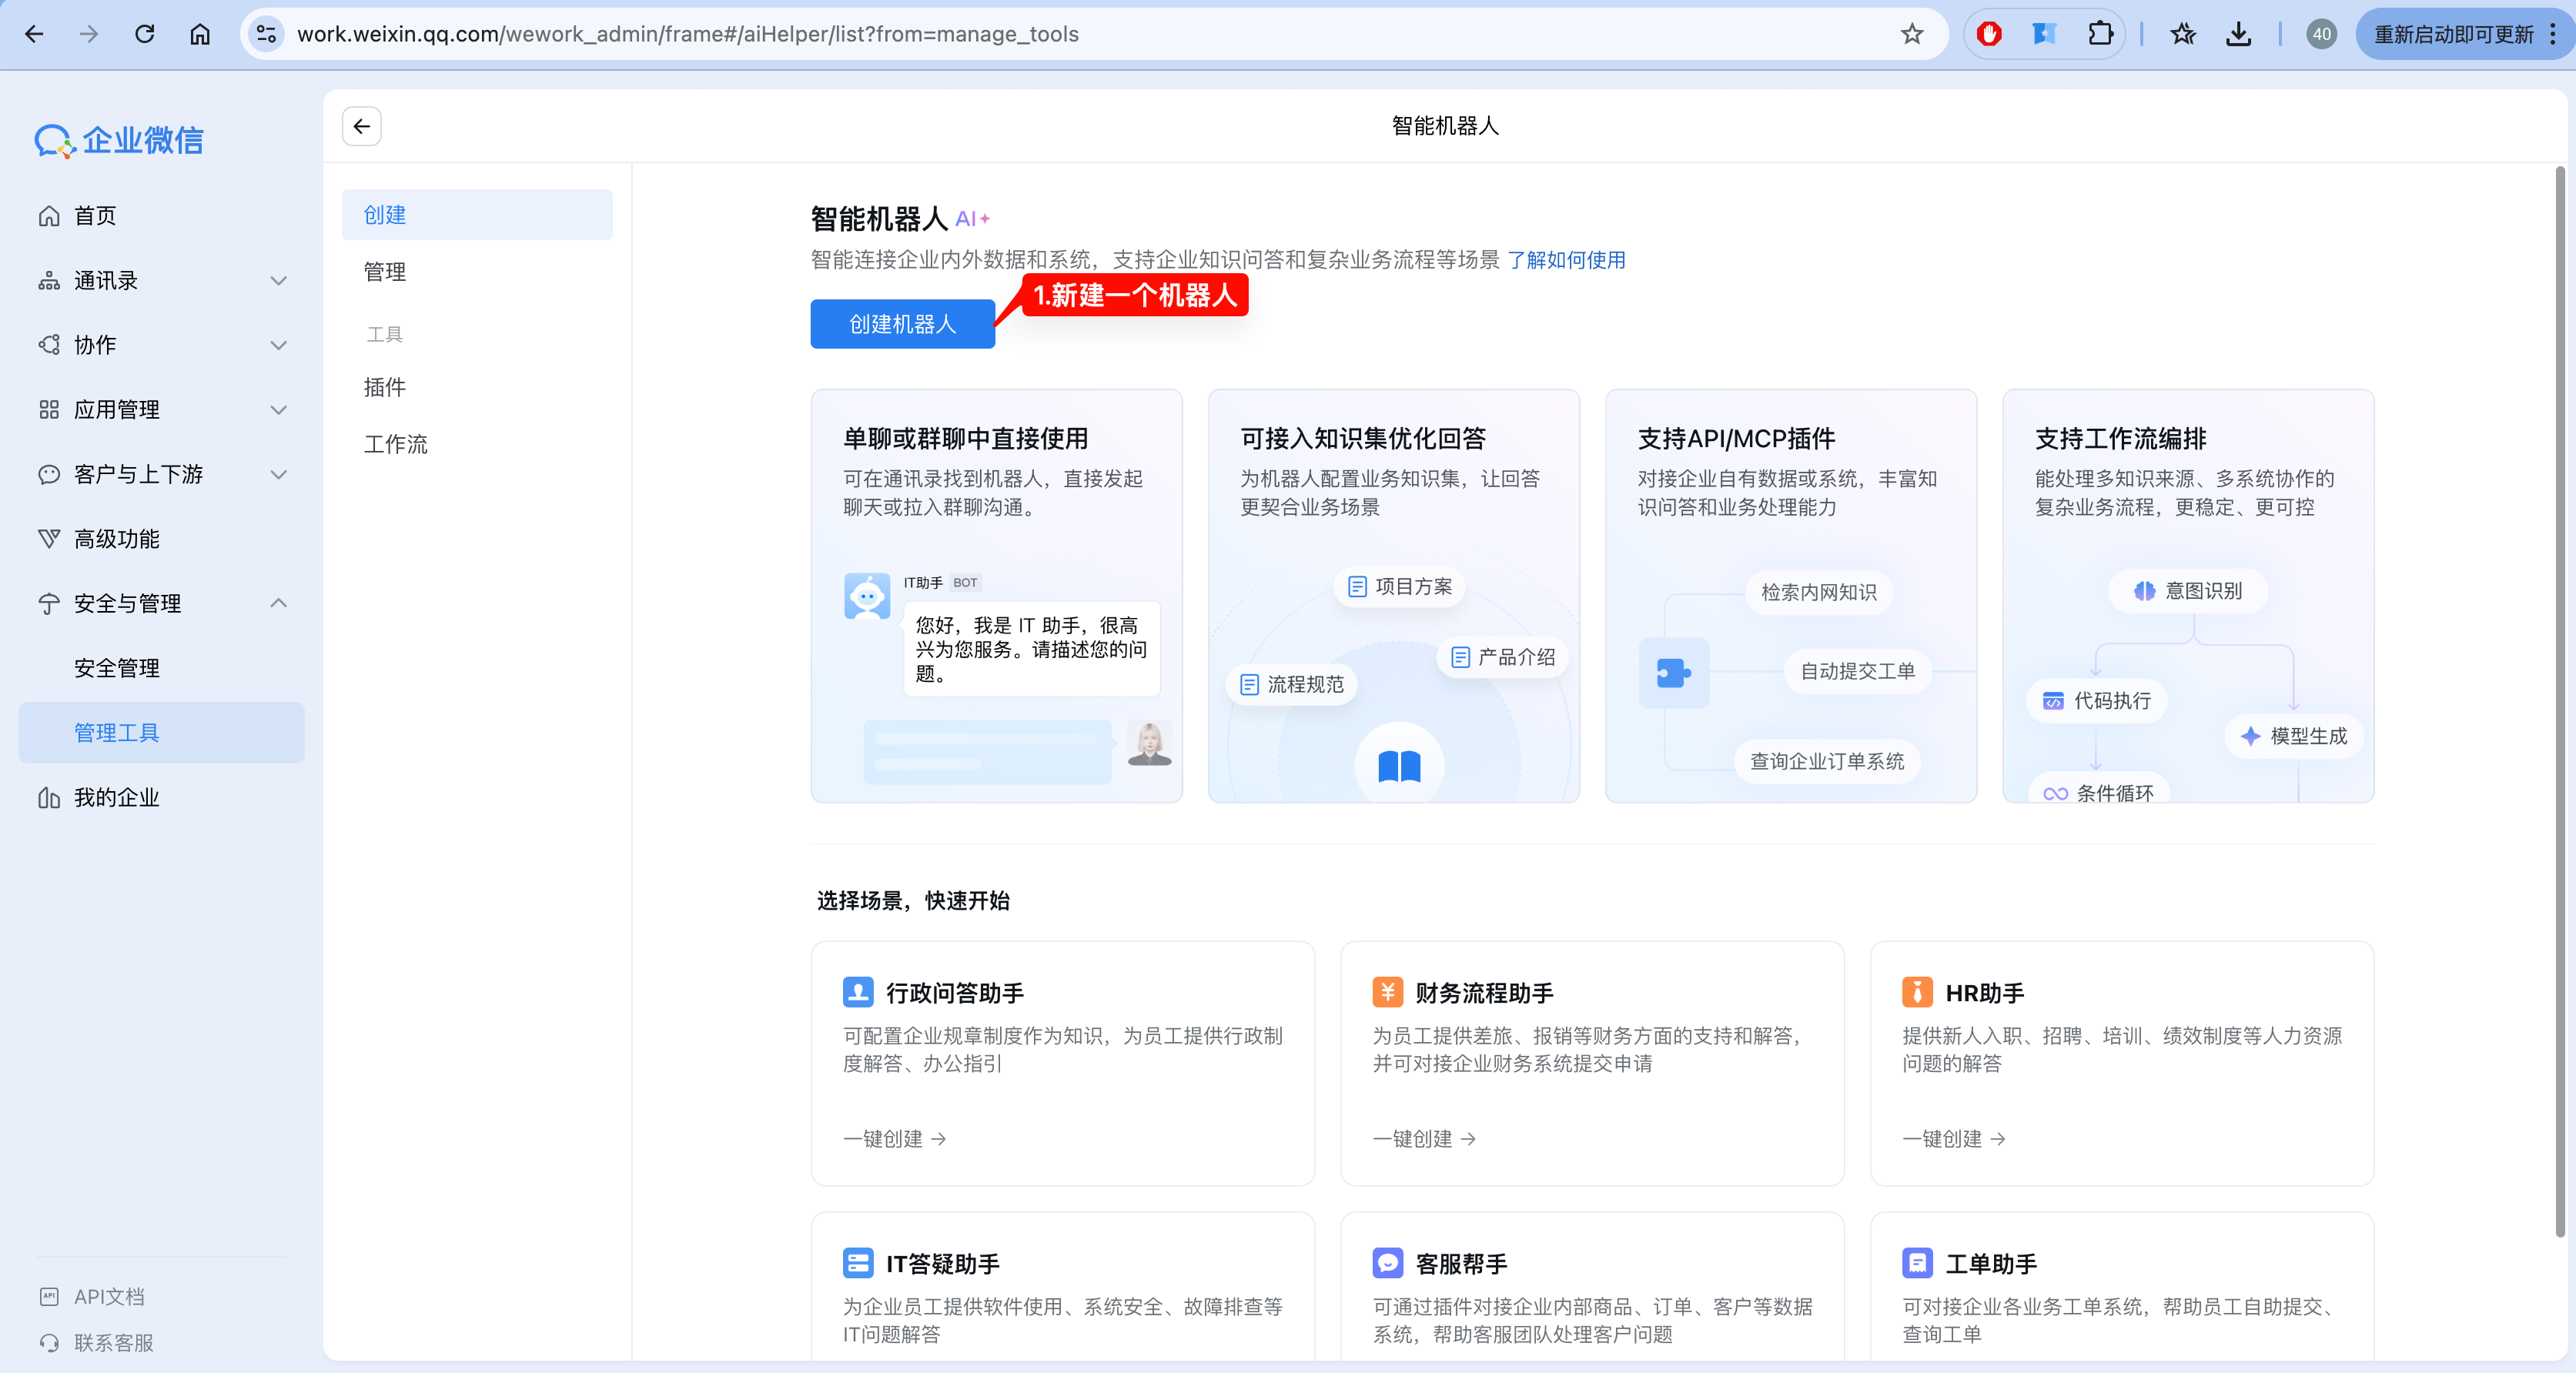Open 我的企业 in sidebar
Viewport: 2576px width, 1373px height.
(x=162, y=797)
